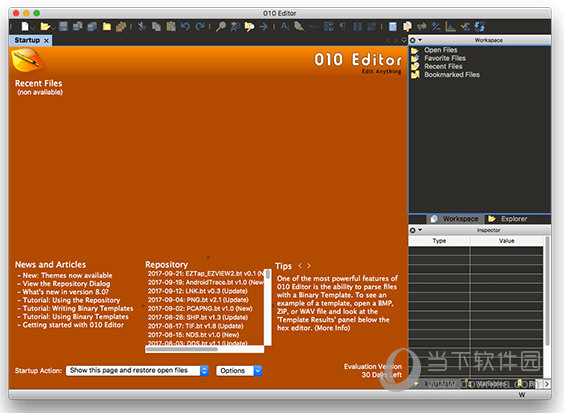Click the Copy toolbar icon
This screenshot has height=413, width=564.
click(156, 26)
